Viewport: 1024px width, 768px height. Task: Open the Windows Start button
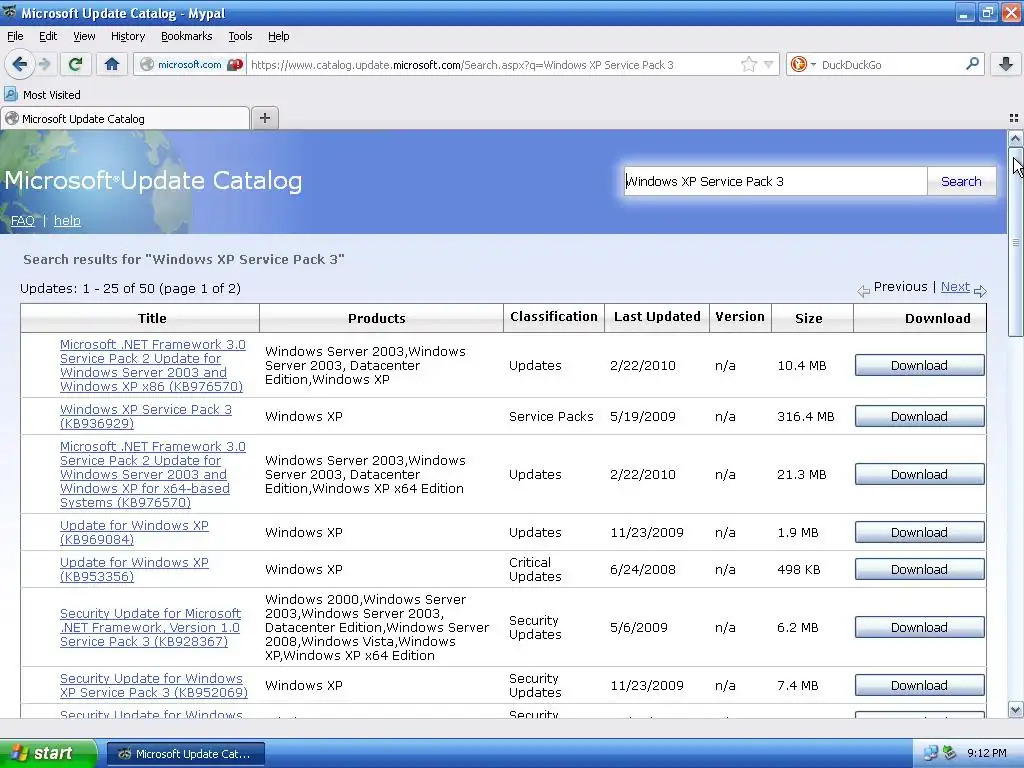(x=48, y=753)
